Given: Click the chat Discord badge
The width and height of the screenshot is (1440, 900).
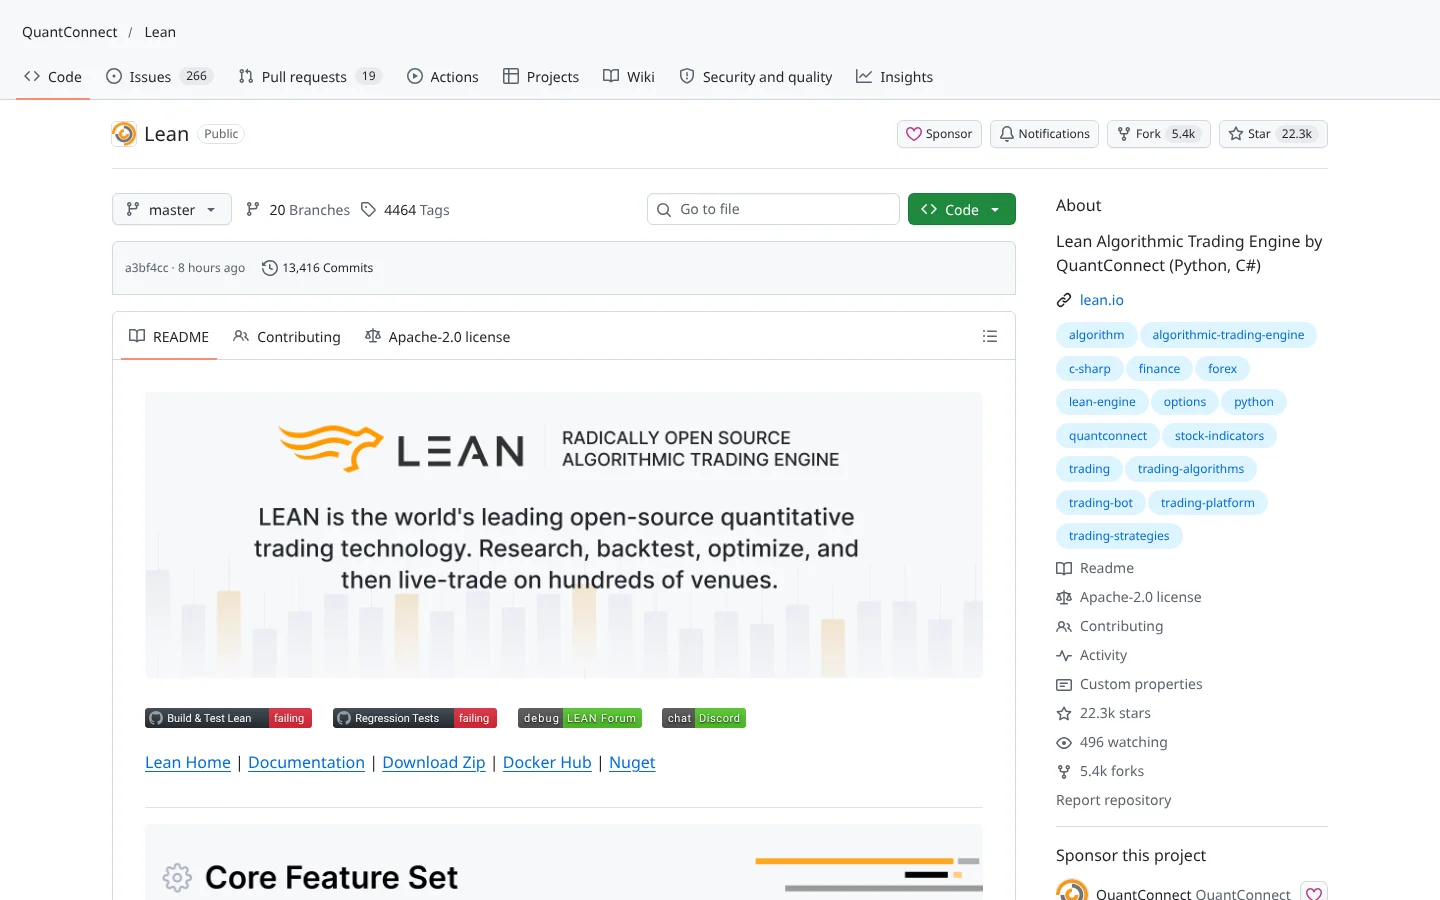Looking at the screenshot, I should (704, 718).
